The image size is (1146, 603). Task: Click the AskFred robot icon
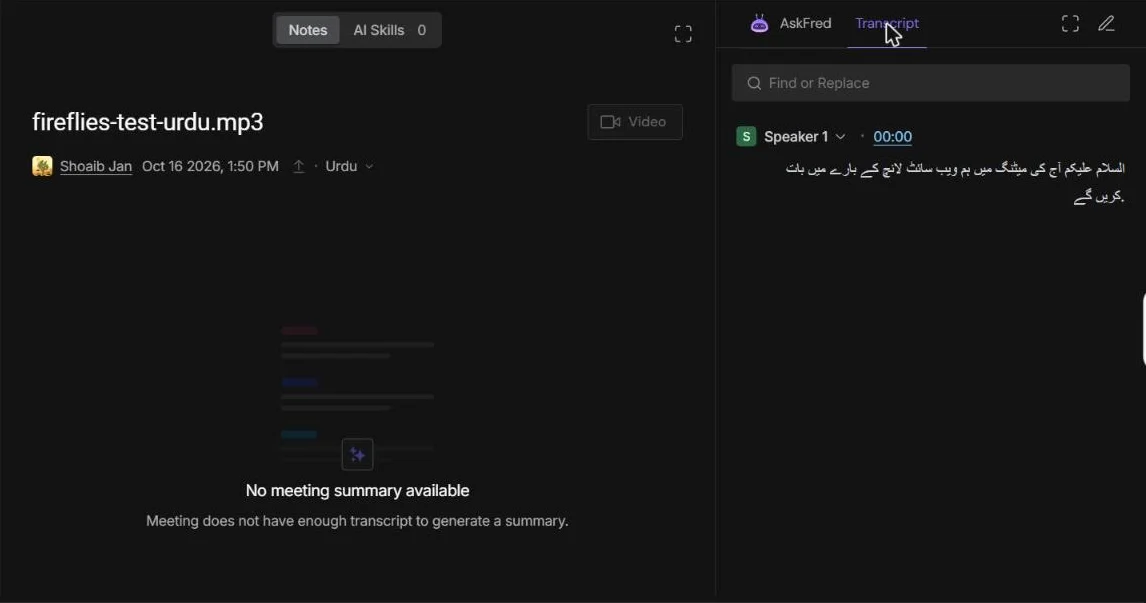click(759, 23)
